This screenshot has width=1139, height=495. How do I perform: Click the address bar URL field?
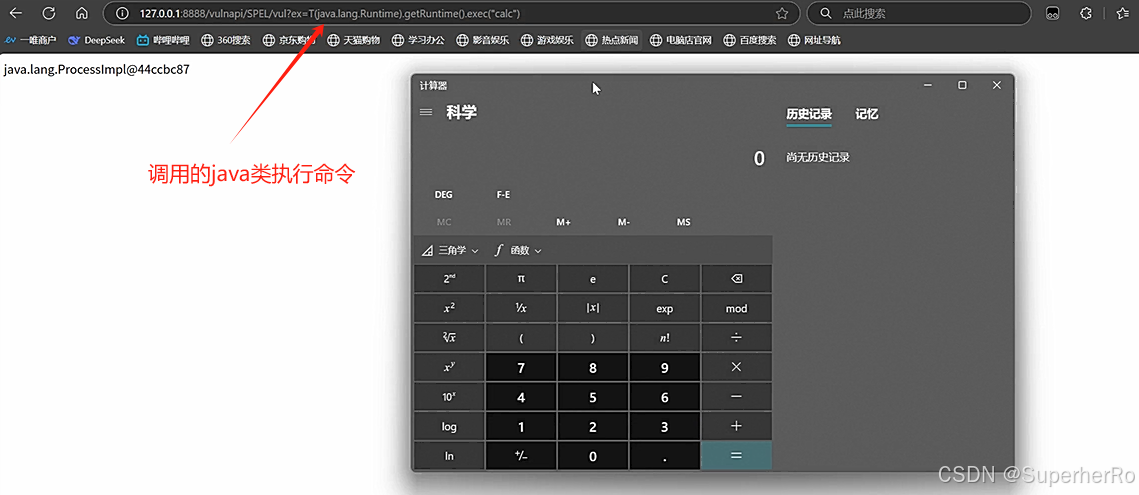(x=450, y=13)
